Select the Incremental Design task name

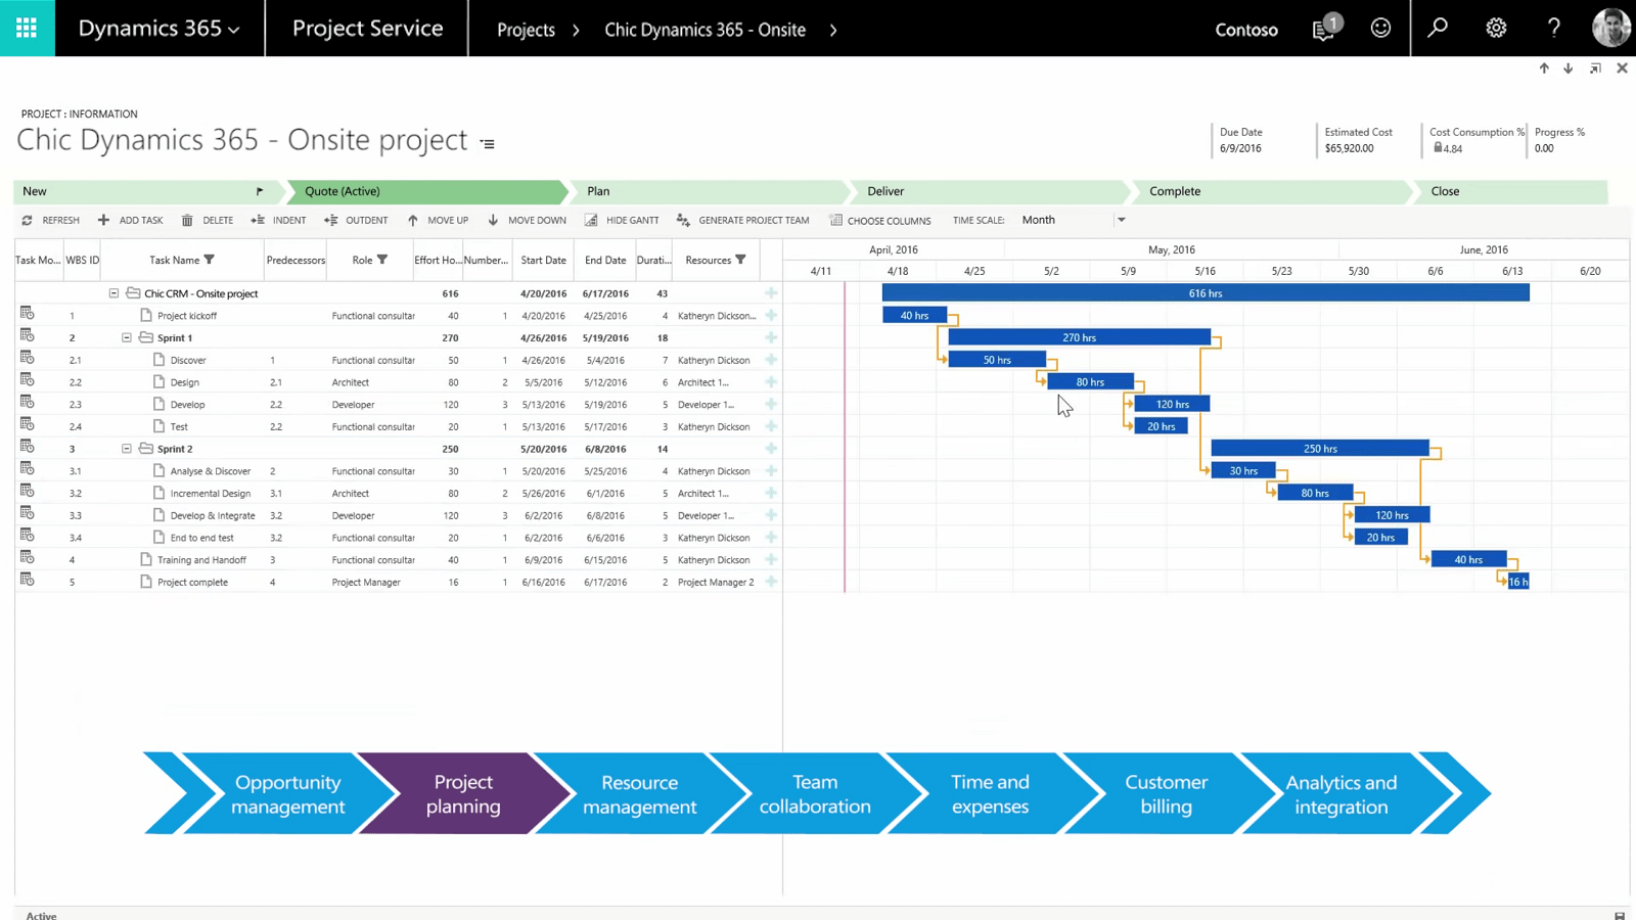tap(210, 493)
